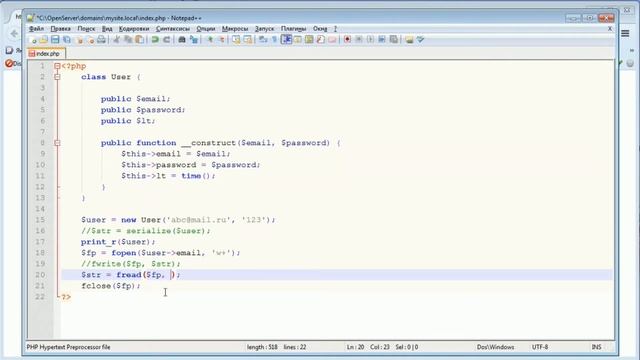Screen dimensions: 640x360
Task: Click the Save All toolbar icon
Action: pos(67,40)
